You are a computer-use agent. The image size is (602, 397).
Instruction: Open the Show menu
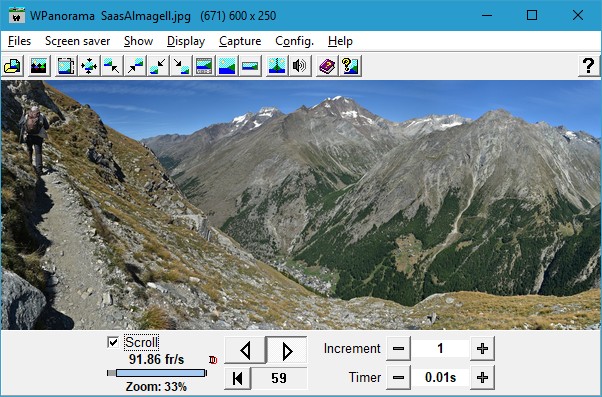139,41
